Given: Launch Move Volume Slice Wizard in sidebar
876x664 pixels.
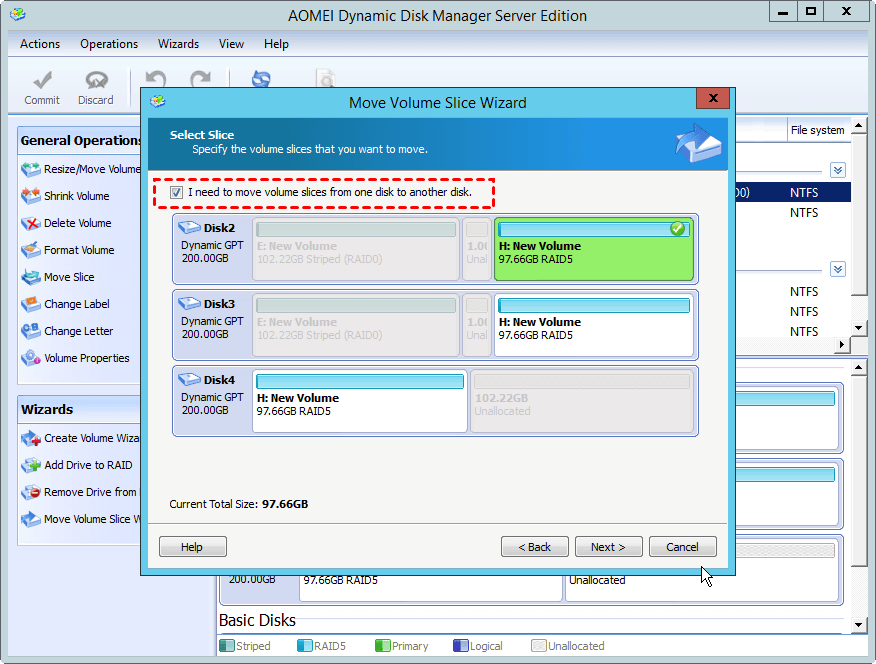Looking at the screenshot, I should 80,519.
